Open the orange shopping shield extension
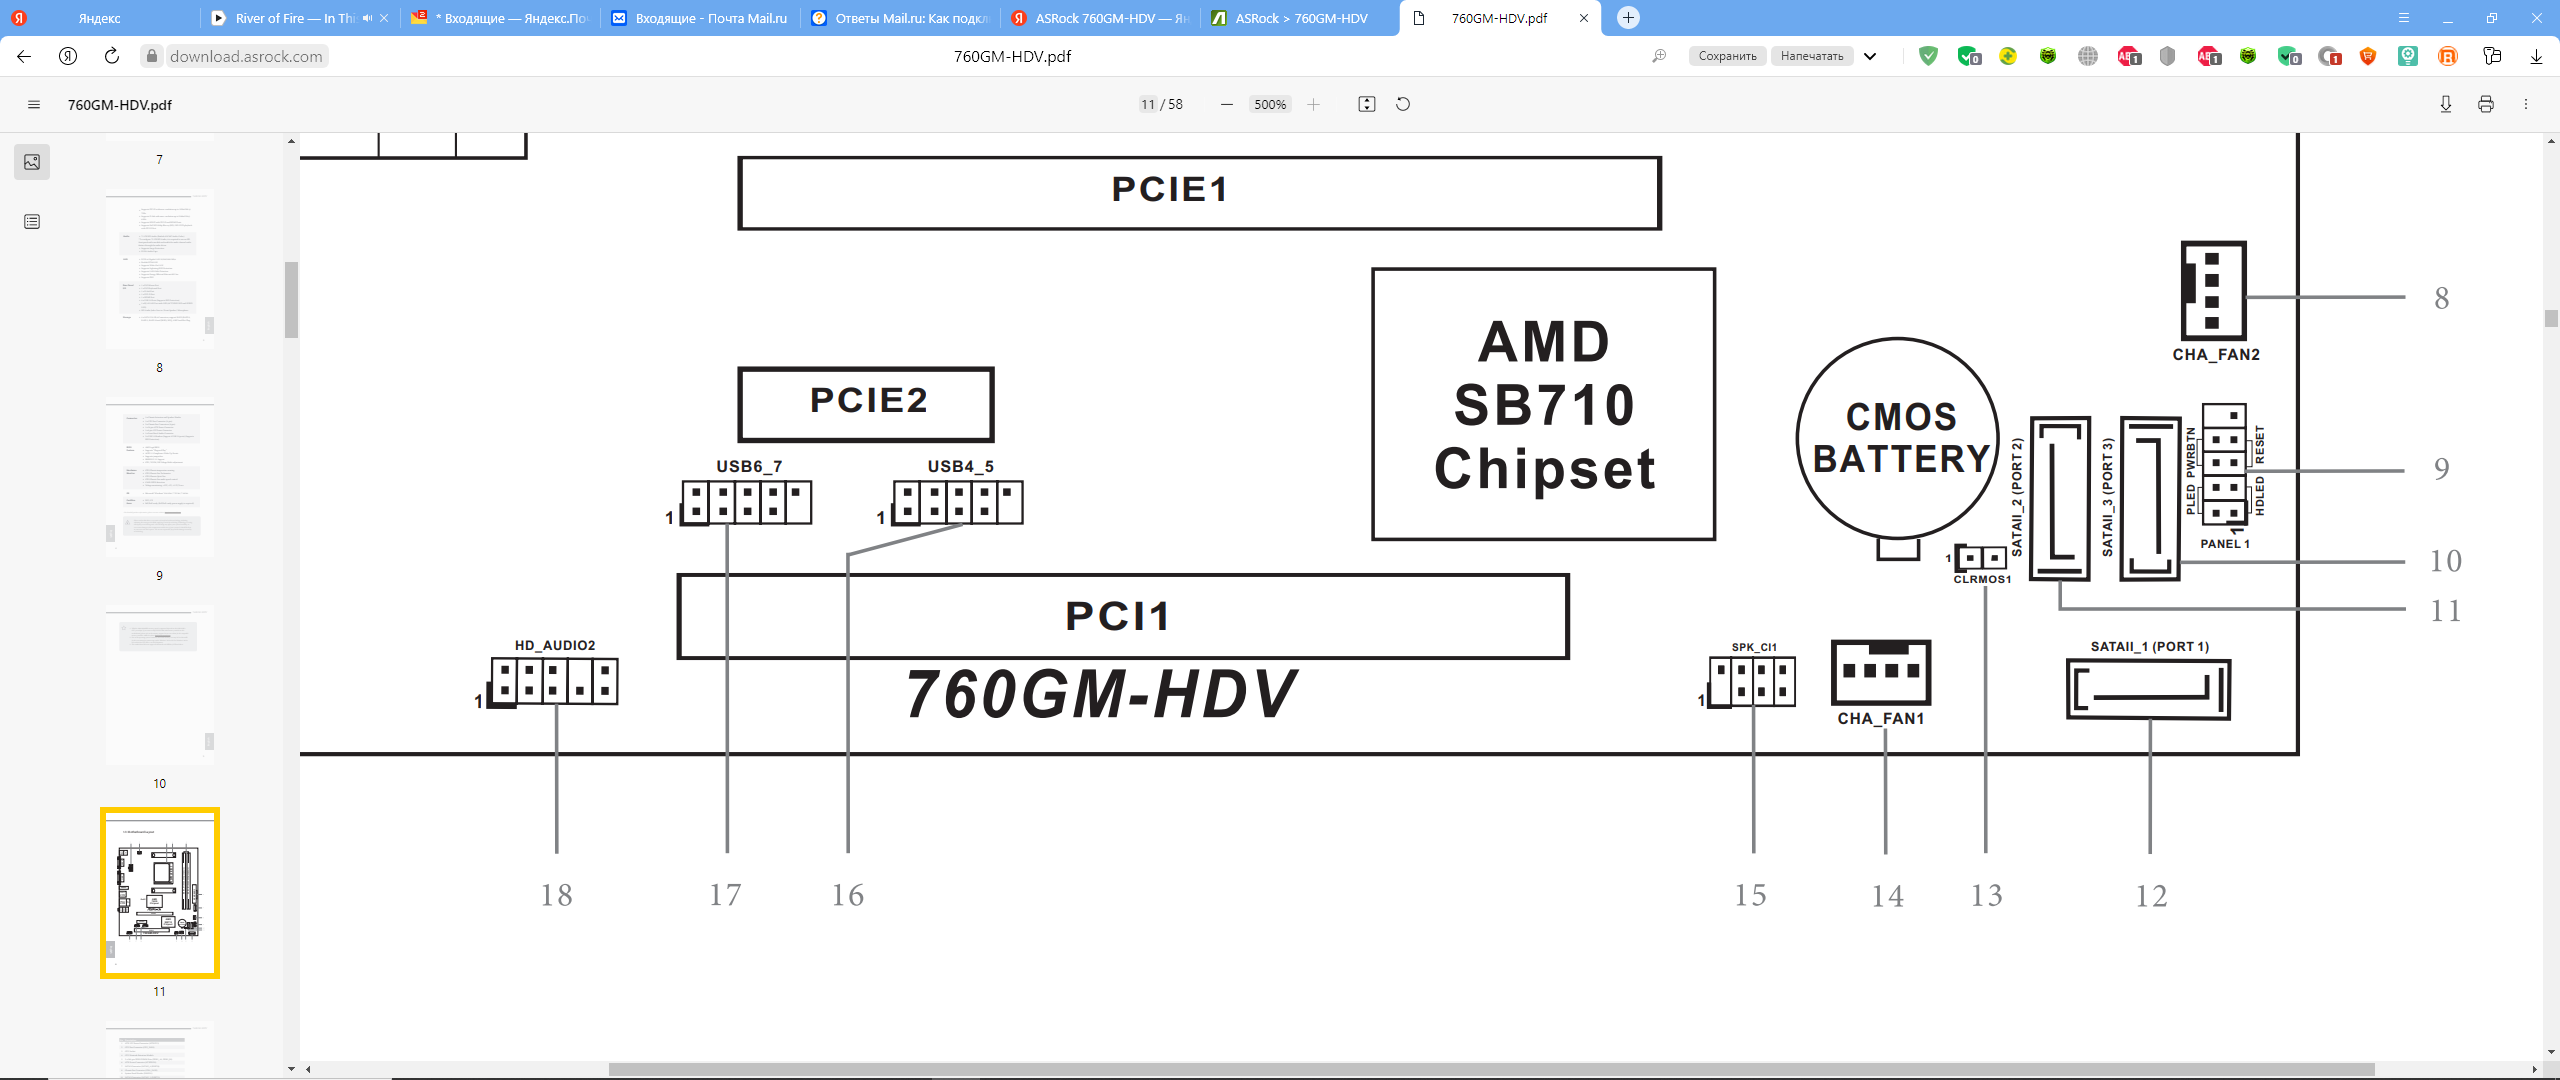 coord(2368,56)
